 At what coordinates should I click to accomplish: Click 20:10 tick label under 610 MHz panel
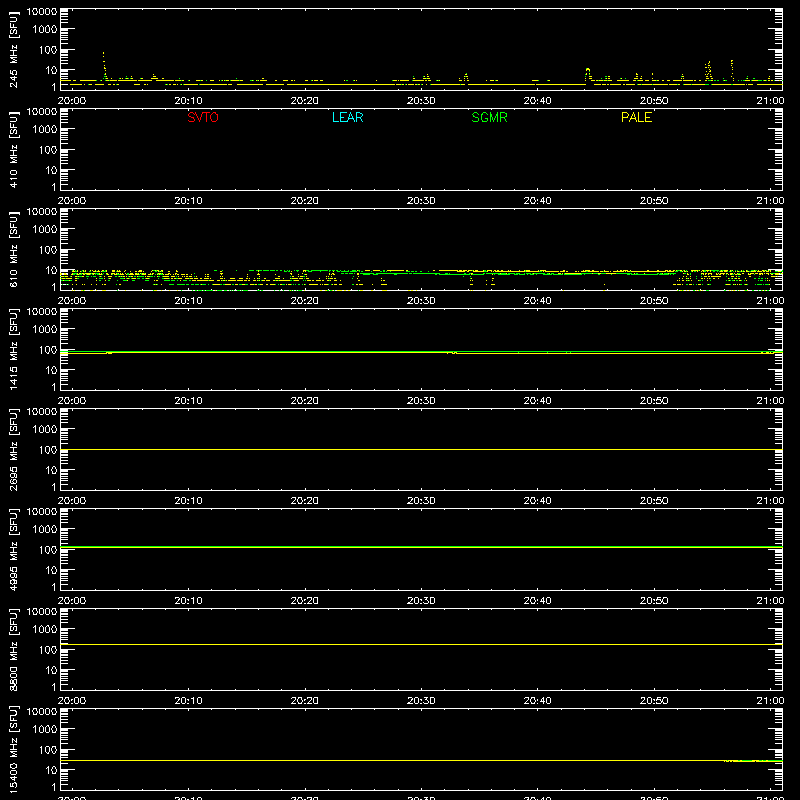[188, 301]
